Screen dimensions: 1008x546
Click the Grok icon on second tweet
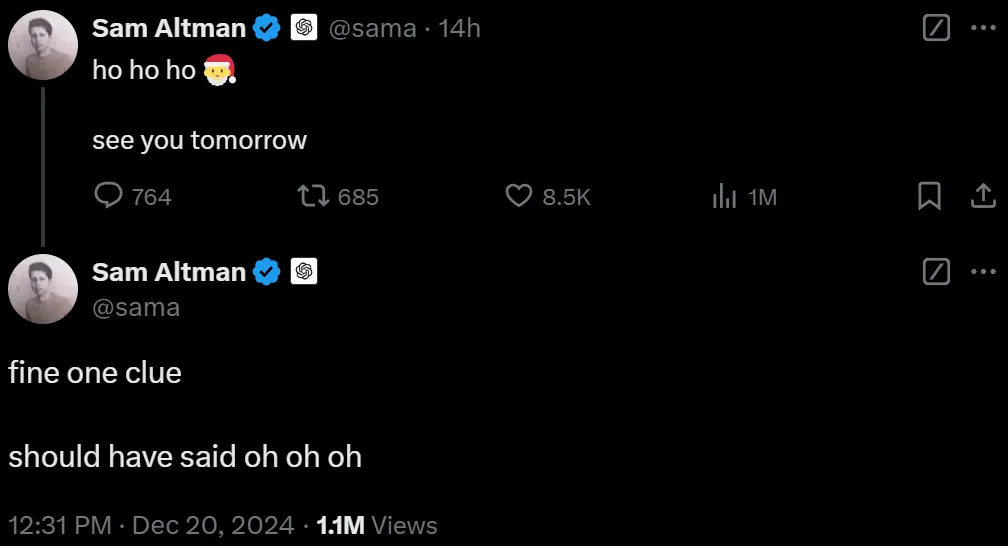(x=935, y=271)
